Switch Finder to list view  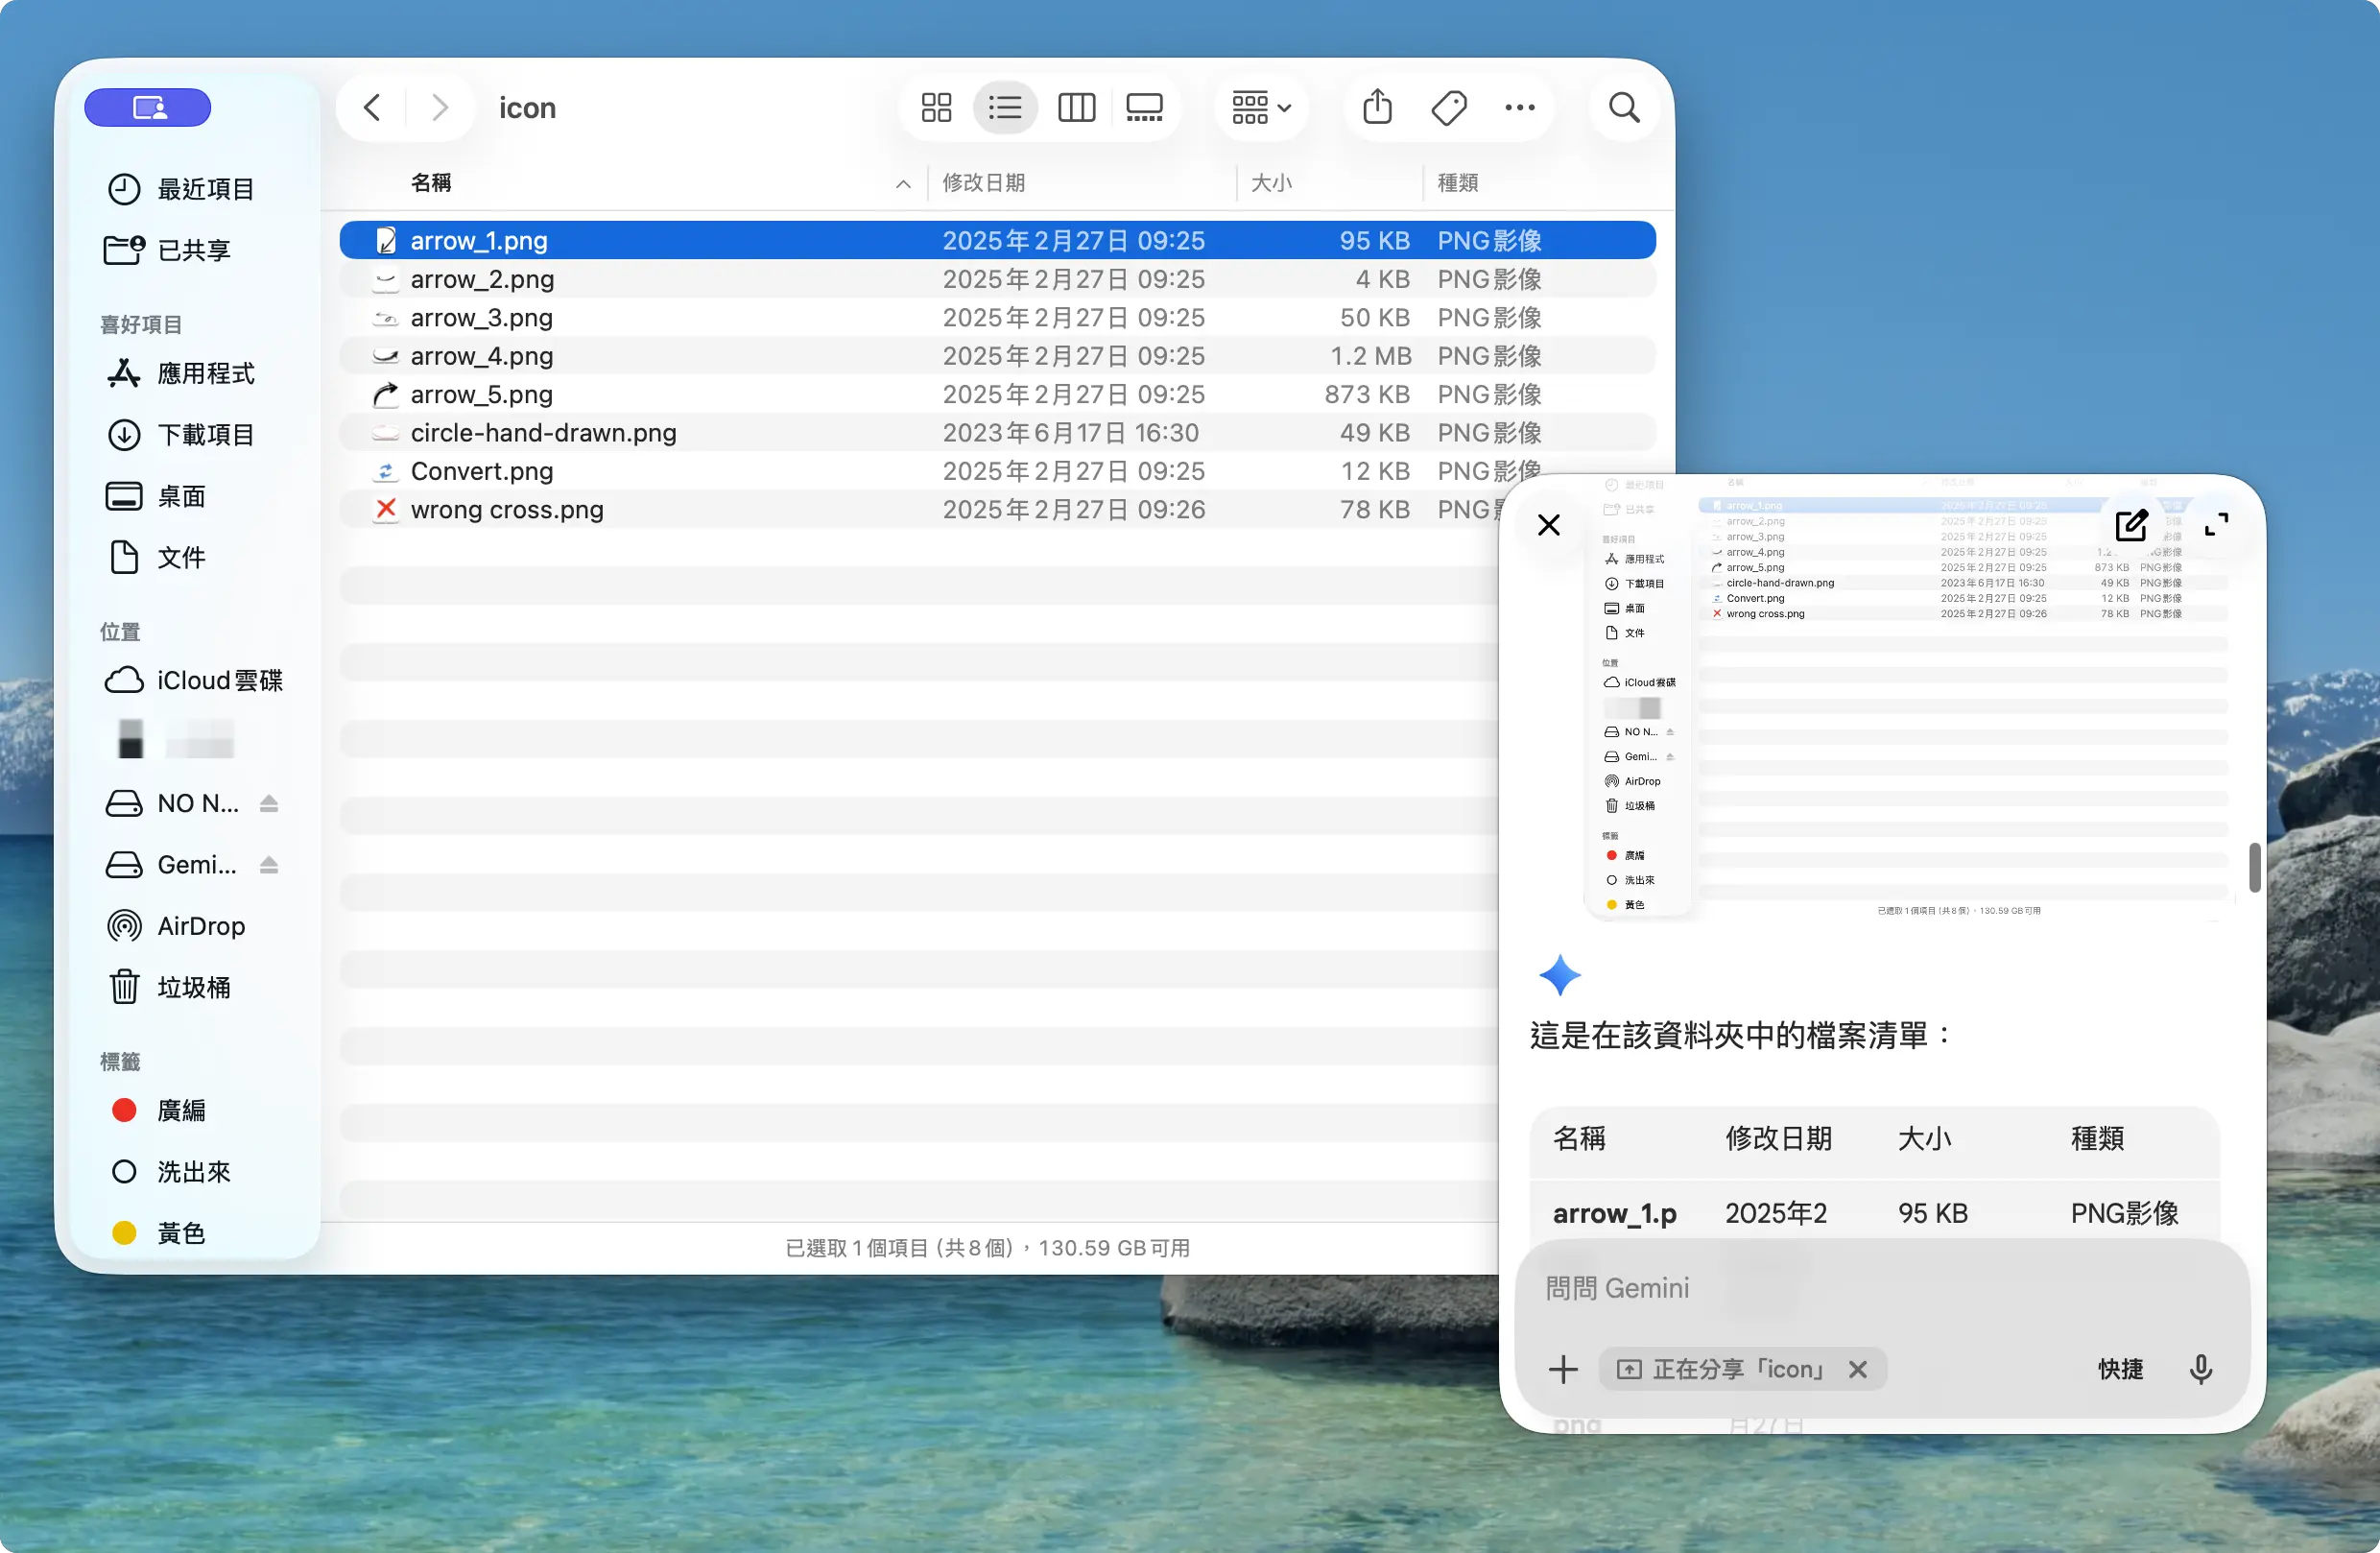[x=1005, y=108]
